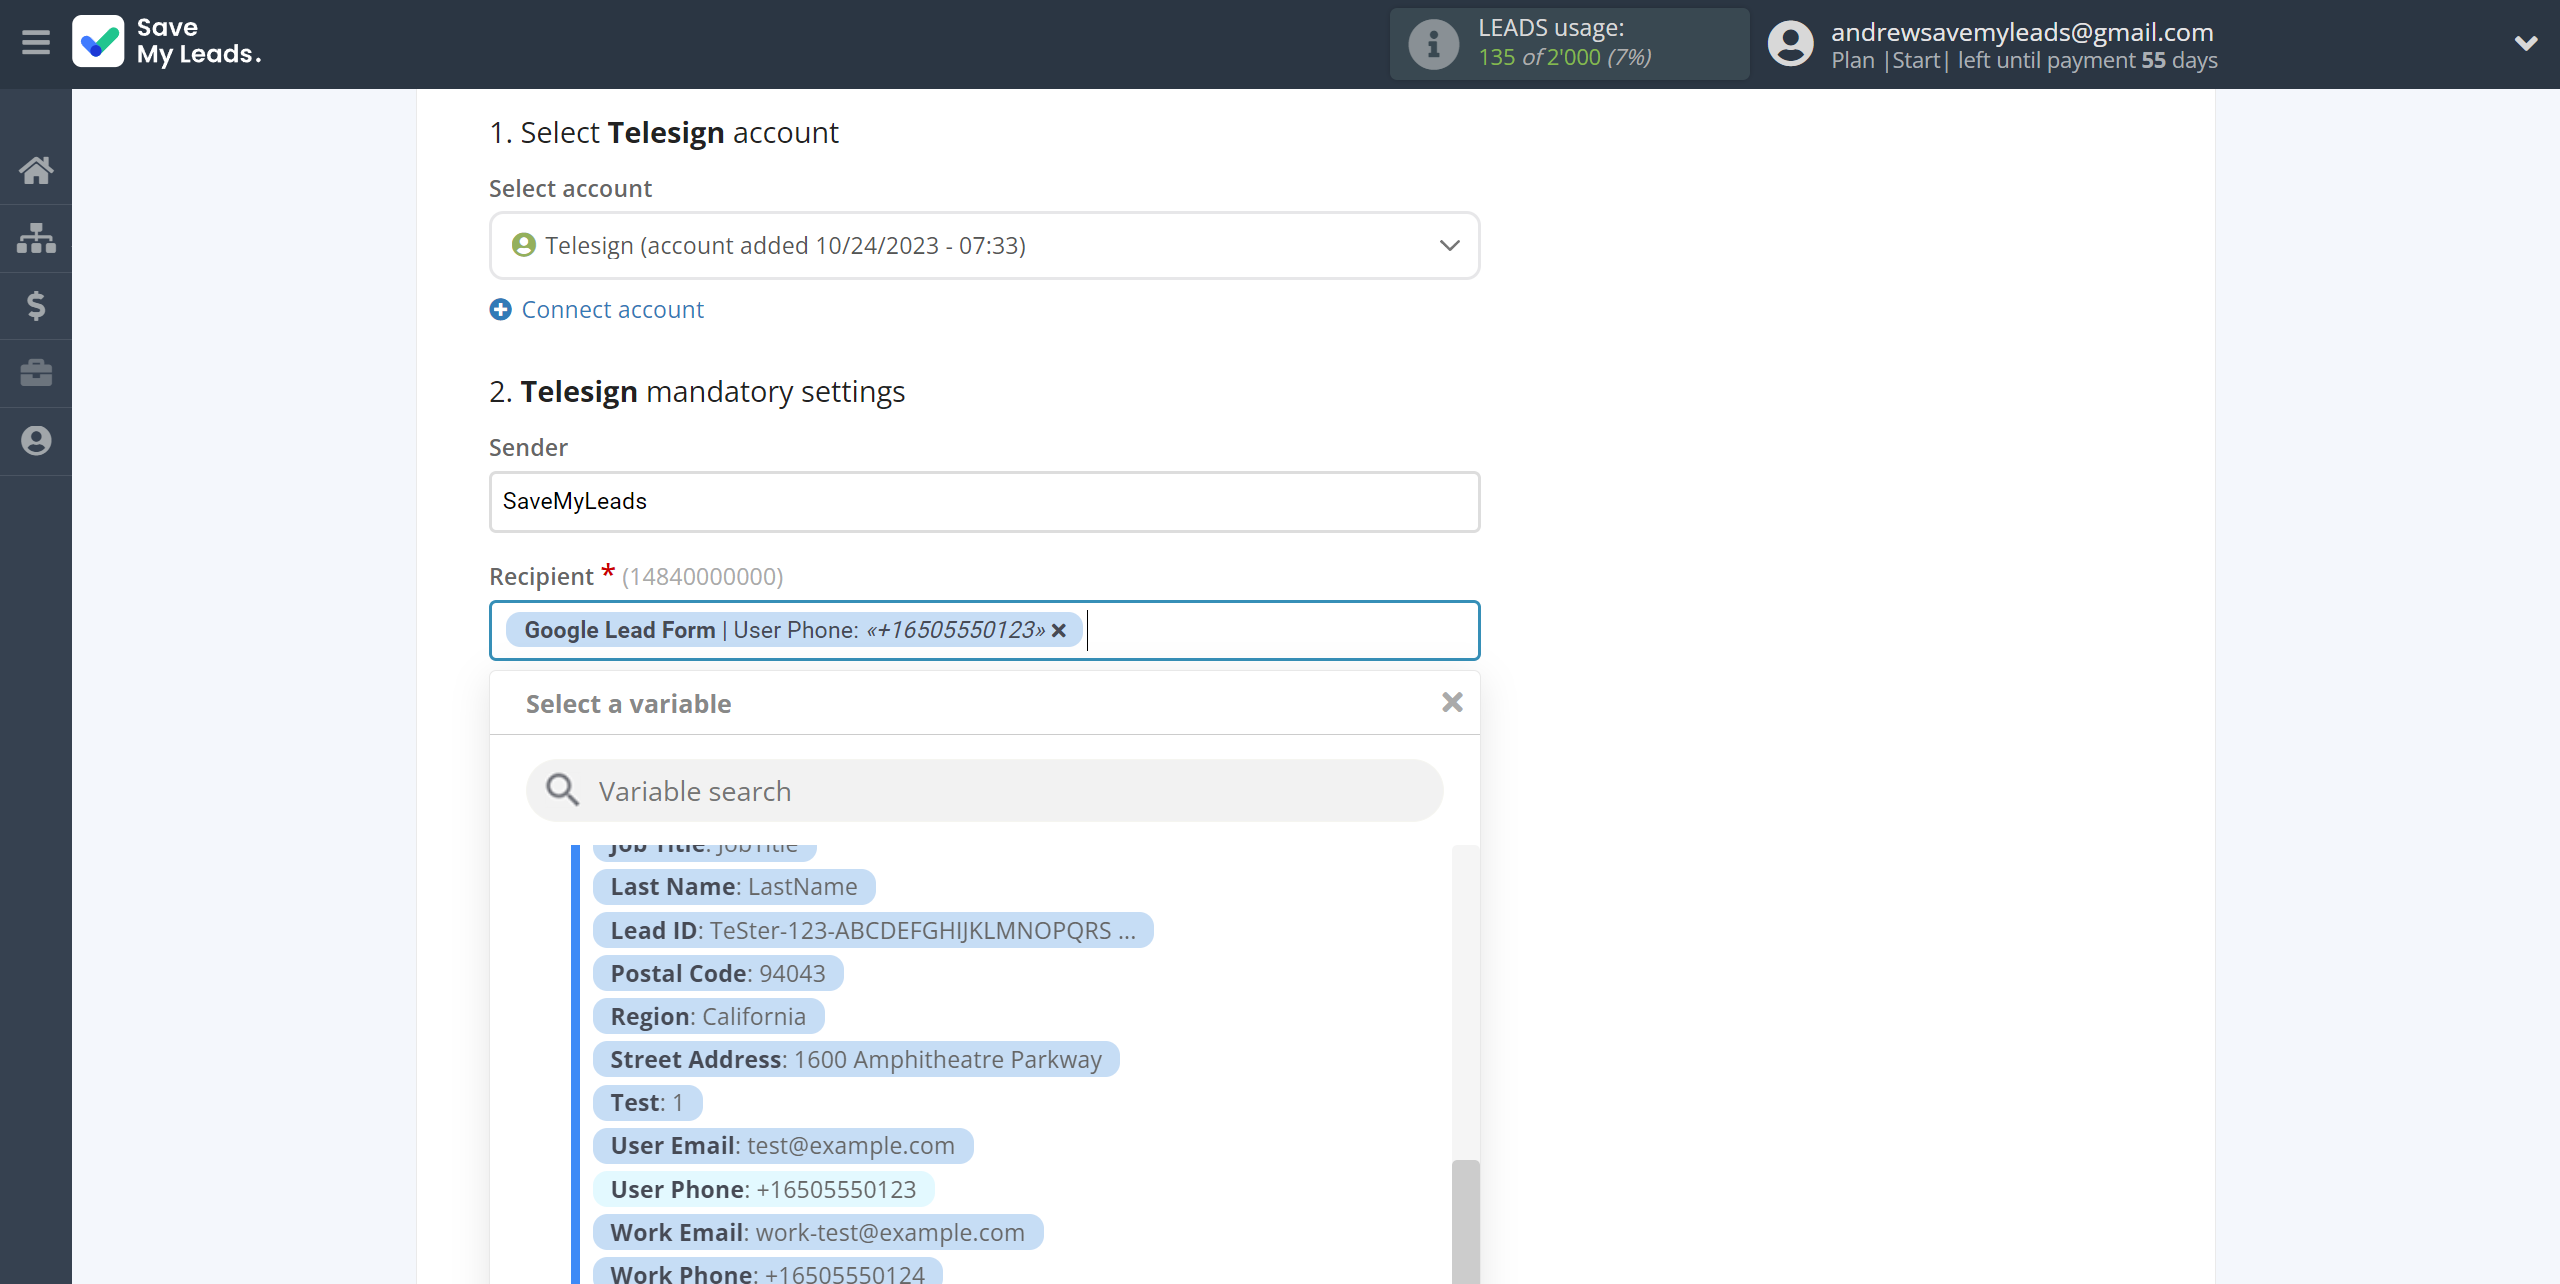Click the Sender input field
The image size is (2560, 1284).
[984, 501]
